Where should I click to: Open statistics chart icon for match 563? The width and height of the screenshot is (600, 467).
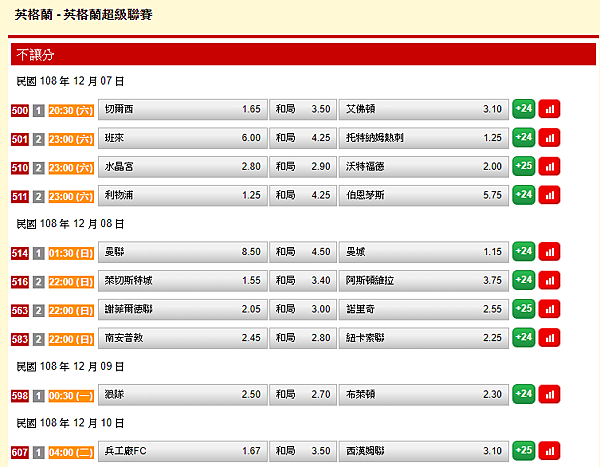(x=549, y=309)
